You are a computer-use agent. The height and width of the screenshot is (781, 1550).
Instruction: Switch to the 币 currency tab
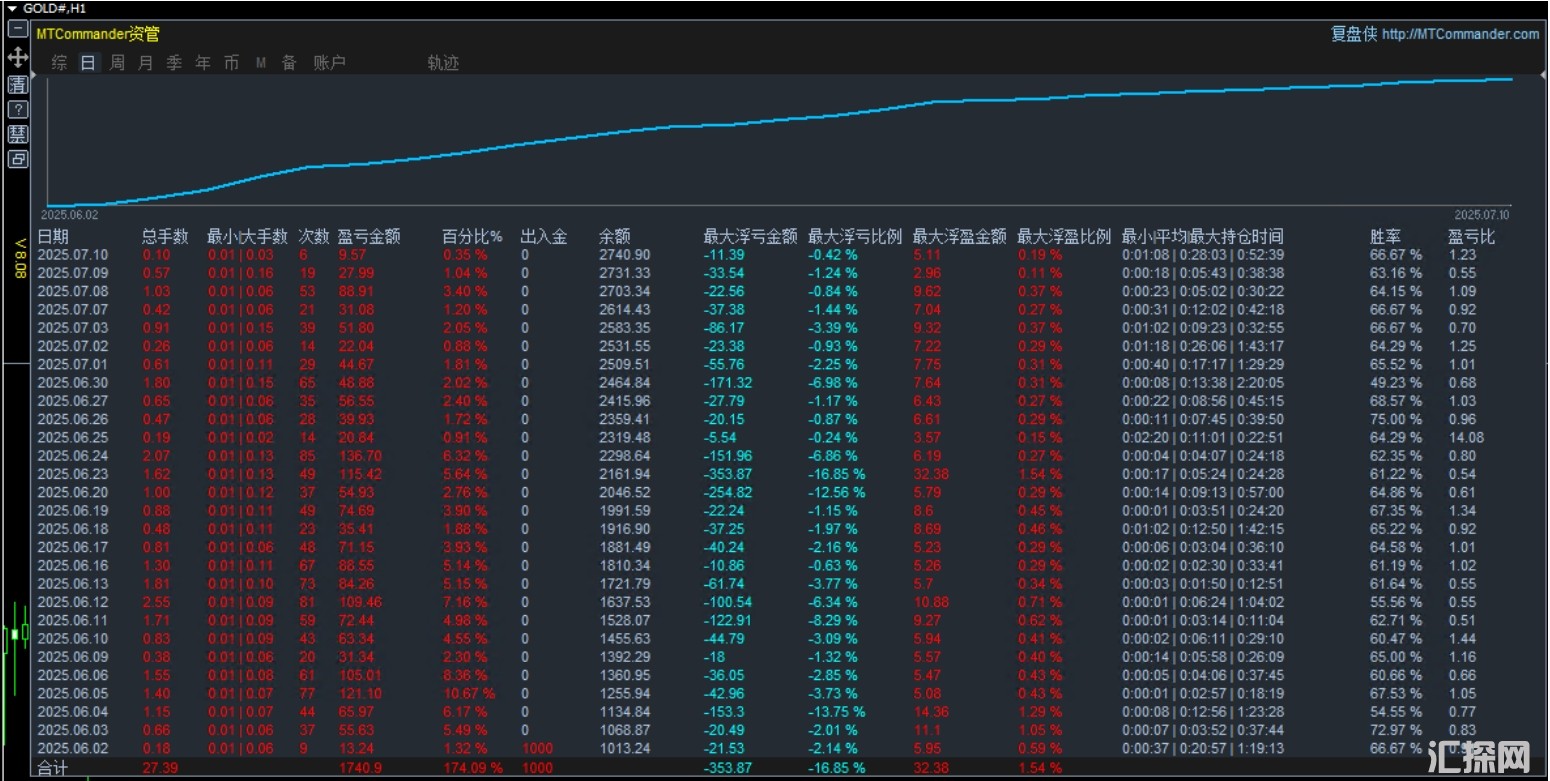232,63
